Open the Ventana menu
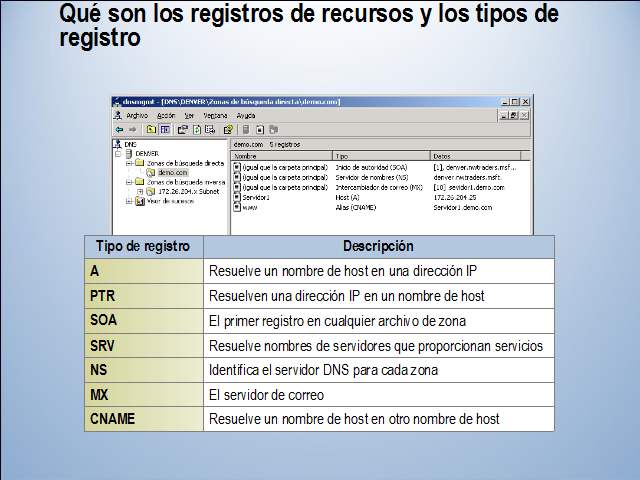 pyautogui.click(x=215, y=116)
